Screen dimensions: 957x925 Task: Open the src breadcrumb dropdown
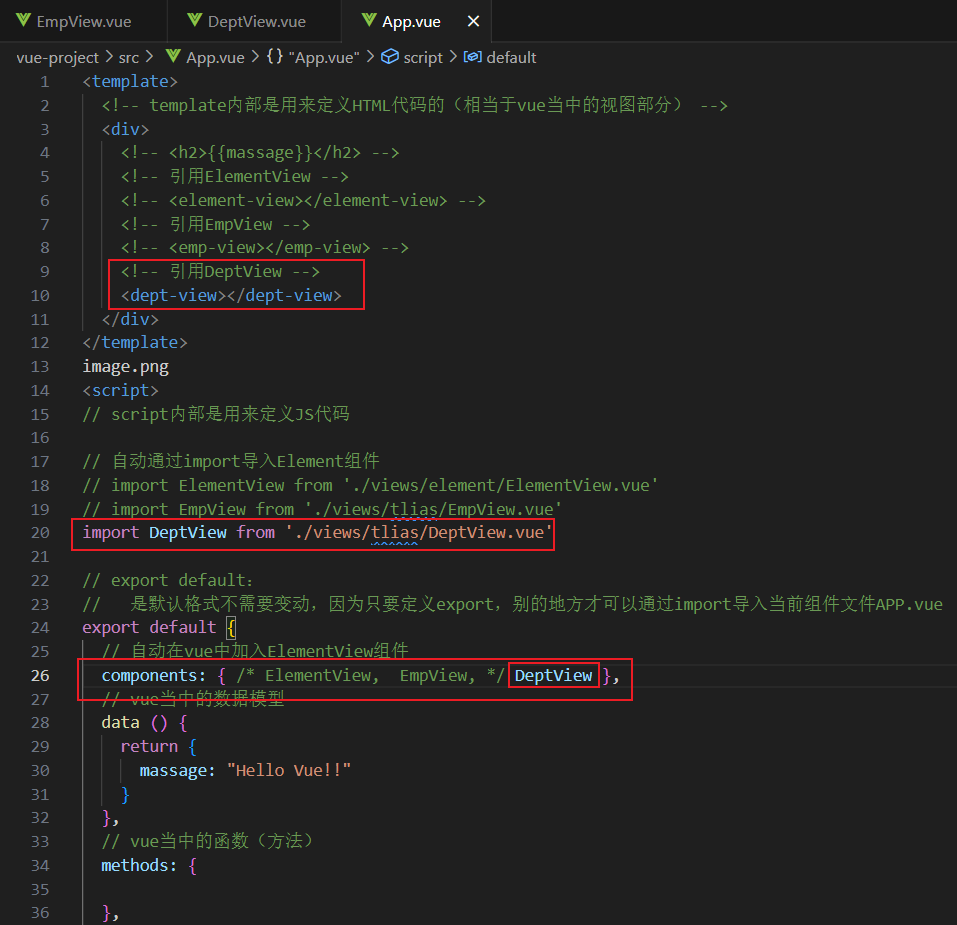click(x=128, y=57)
